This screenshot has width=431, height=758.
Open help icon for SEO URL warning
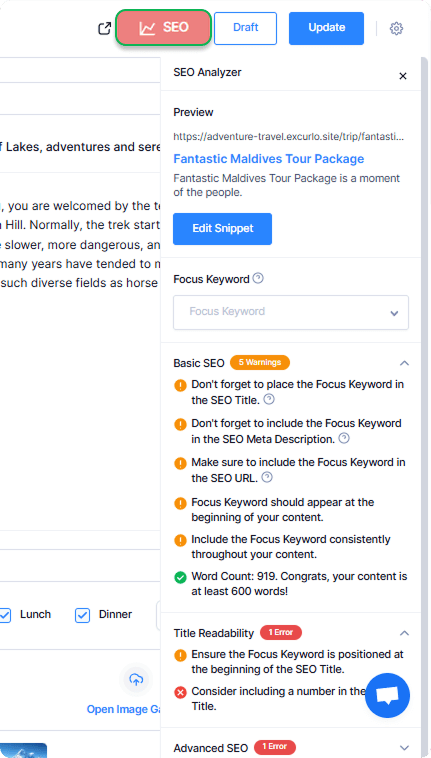[x=267, y=477]
